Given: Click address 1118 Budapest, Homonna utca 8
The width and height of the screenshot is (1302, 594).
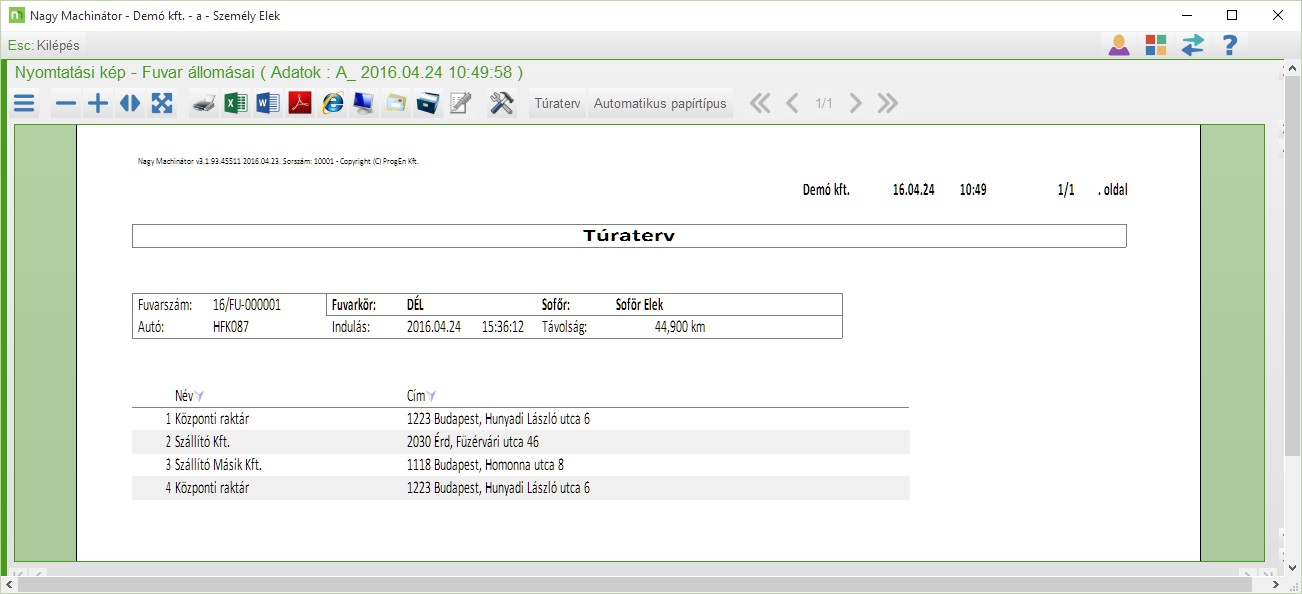Looking at the screenshot, I should 485,465.
